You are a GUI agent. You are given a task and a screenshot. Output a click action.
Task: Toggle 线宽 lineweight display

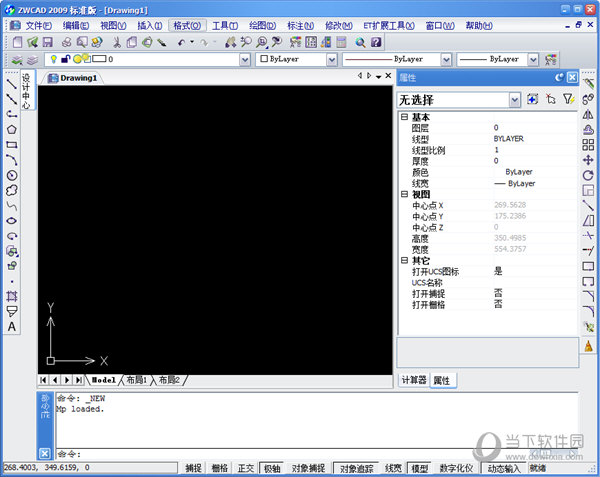click(x=393, y=468)
